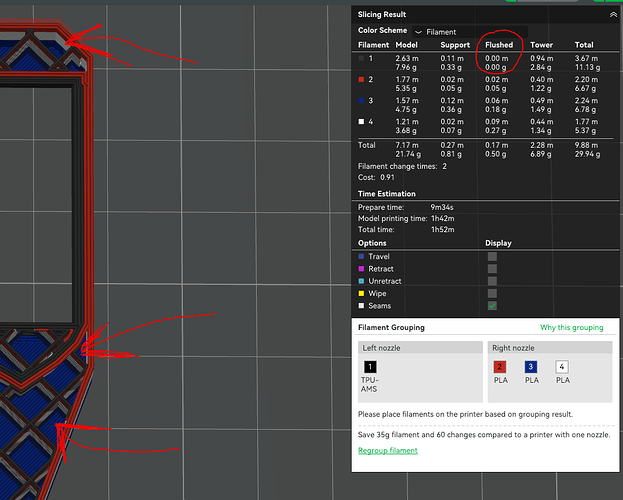Screen dimensions: 623x500
Task: Open the Color Scheme Filament dropdown
Action: [x=470, y=32]
